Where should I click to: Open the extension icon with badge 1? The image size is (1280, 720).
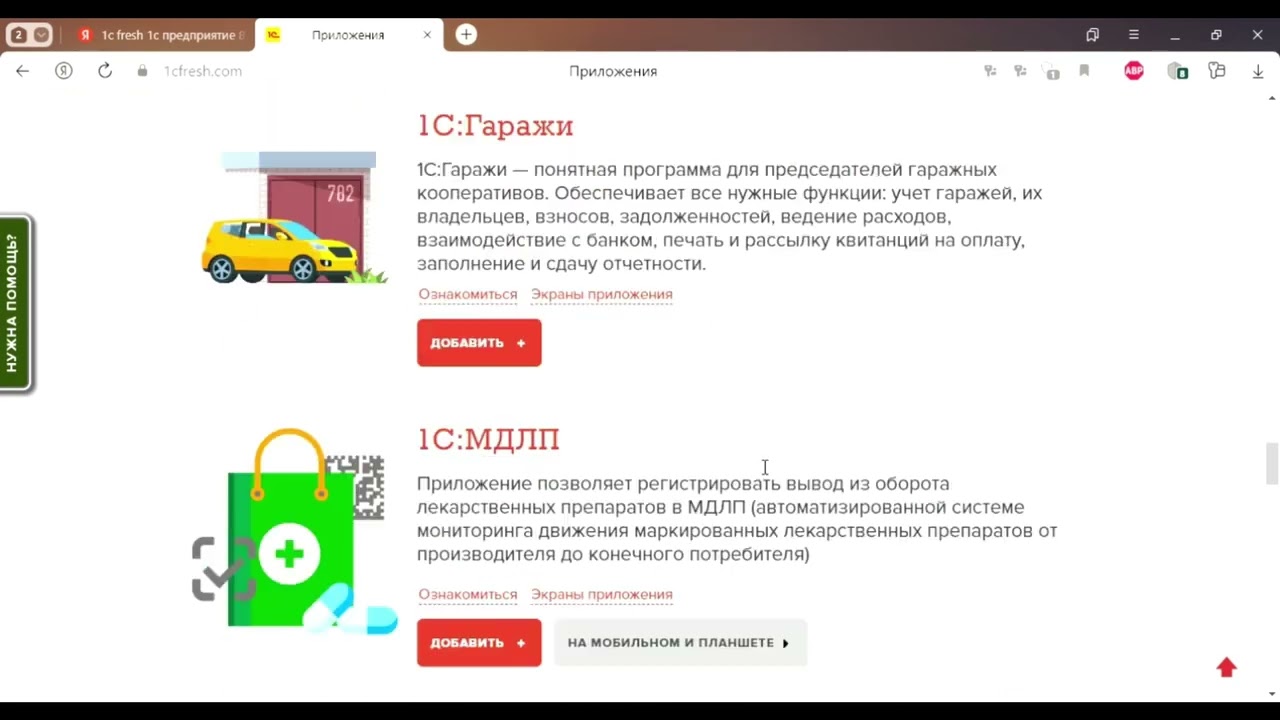(1051, 72)
